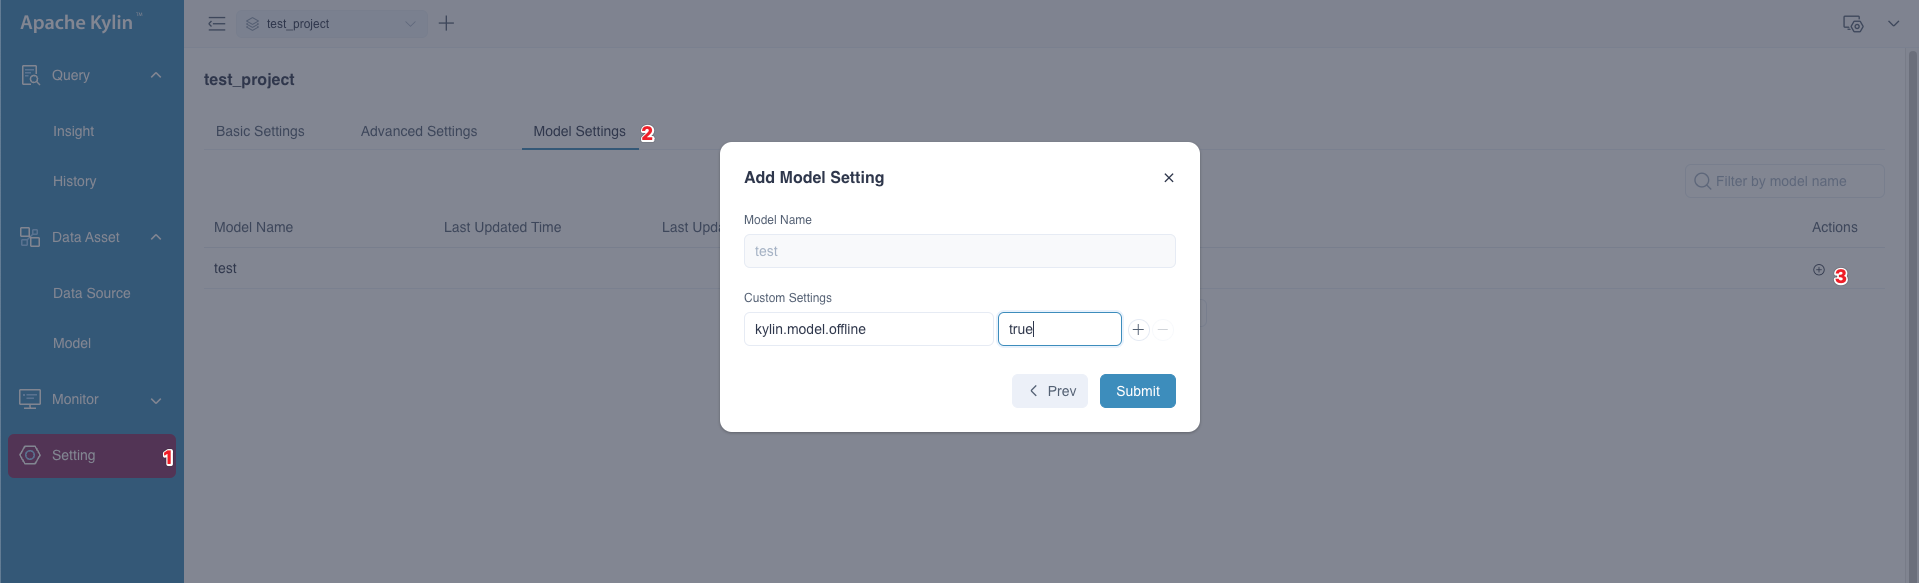
Task: Click the add setting icon for test model
Action: pos(1819,270)
